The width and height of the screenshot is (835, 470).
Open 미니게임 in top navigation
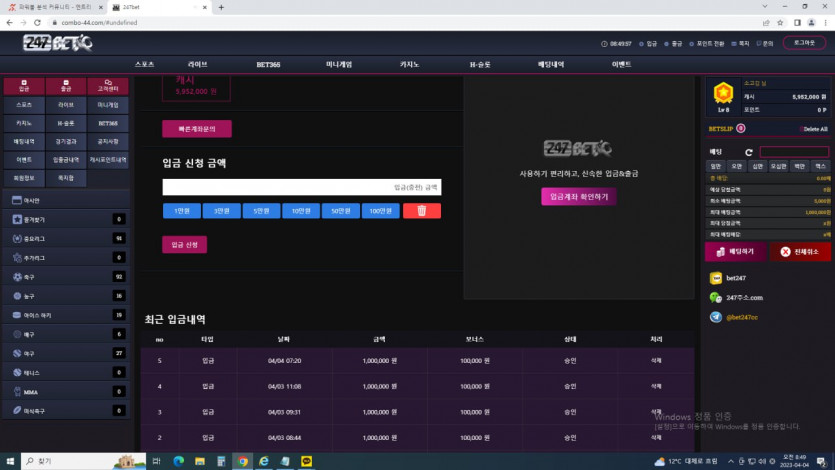coord(339,64)
